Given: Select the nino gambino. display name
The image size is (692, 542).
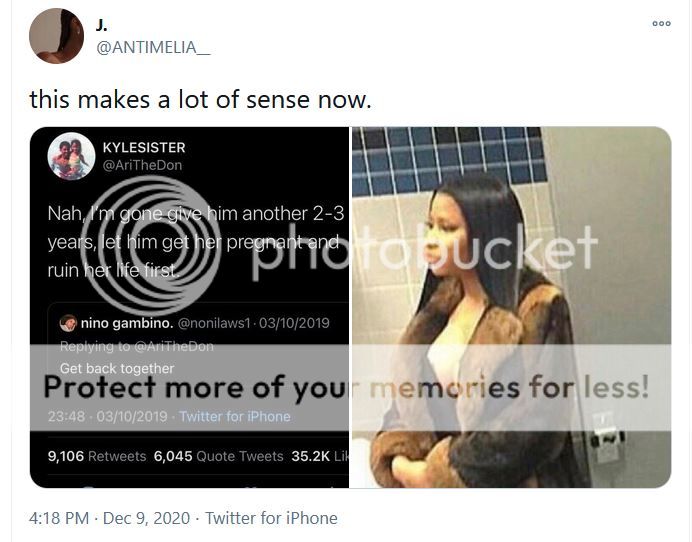Looking at the screenshot, I should [x=127, y=323].
